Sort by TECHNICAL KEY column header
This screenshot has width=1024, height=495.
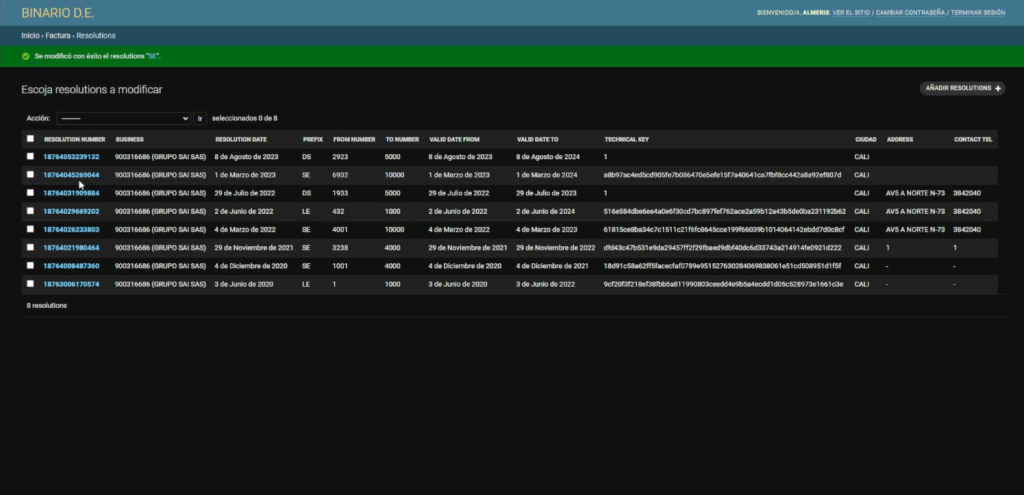[626, 140]
